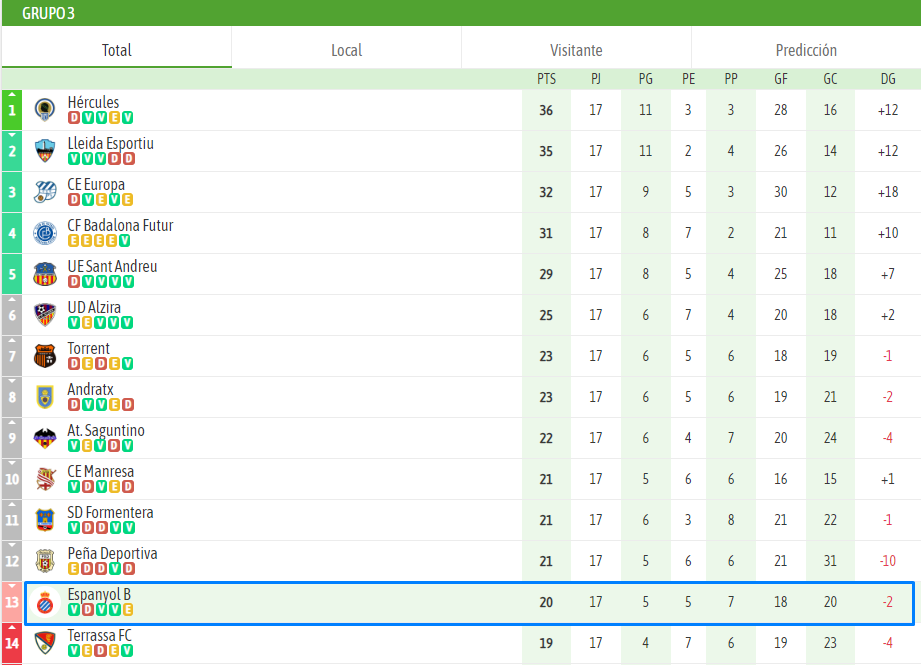Screen dimensions: 921x665
Task: Switch to the Local tab
Action: 345,49
